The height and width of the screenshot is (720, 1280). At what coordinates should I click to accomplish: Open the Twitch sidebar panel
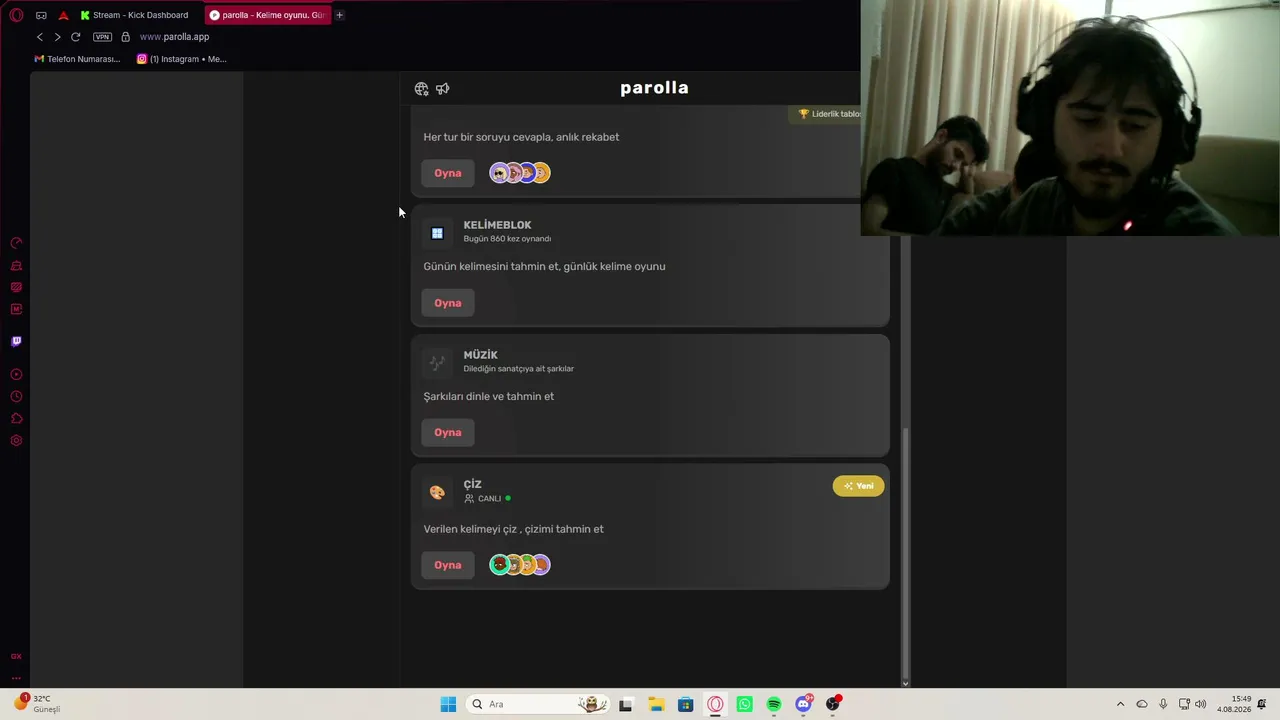click(16, 341)
